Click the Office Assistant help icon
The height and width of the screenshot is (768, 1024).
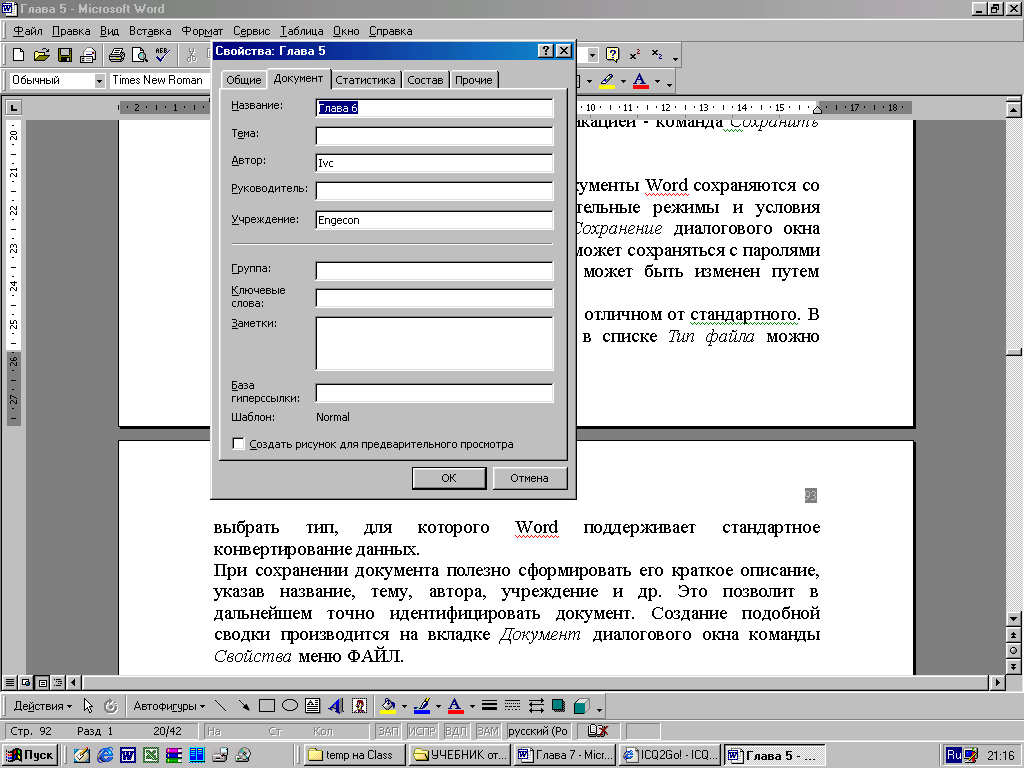613,56
